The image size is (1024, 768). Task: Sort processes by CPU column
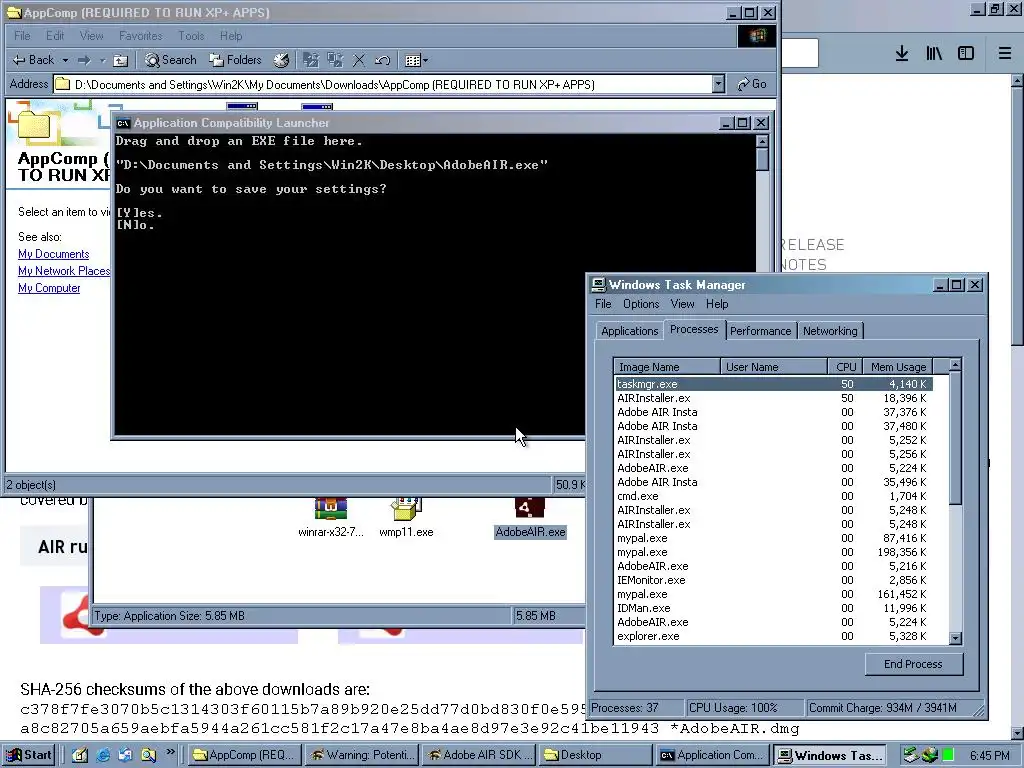coord(846,367)
